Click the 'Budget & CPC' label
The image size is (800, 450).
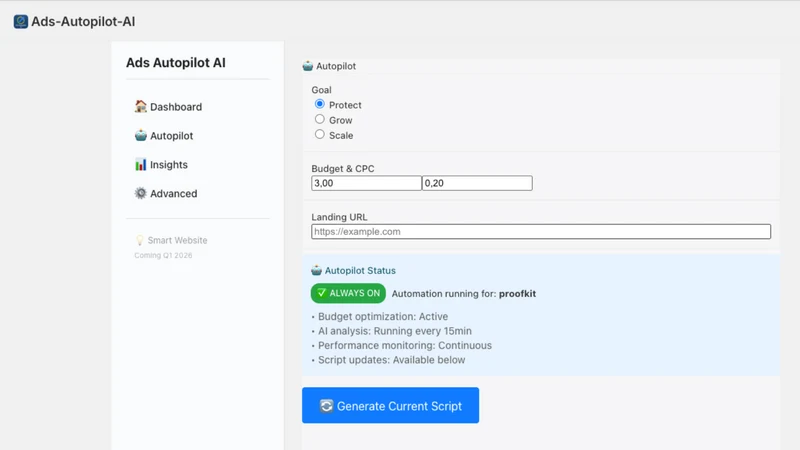click(x=343, y=168)
